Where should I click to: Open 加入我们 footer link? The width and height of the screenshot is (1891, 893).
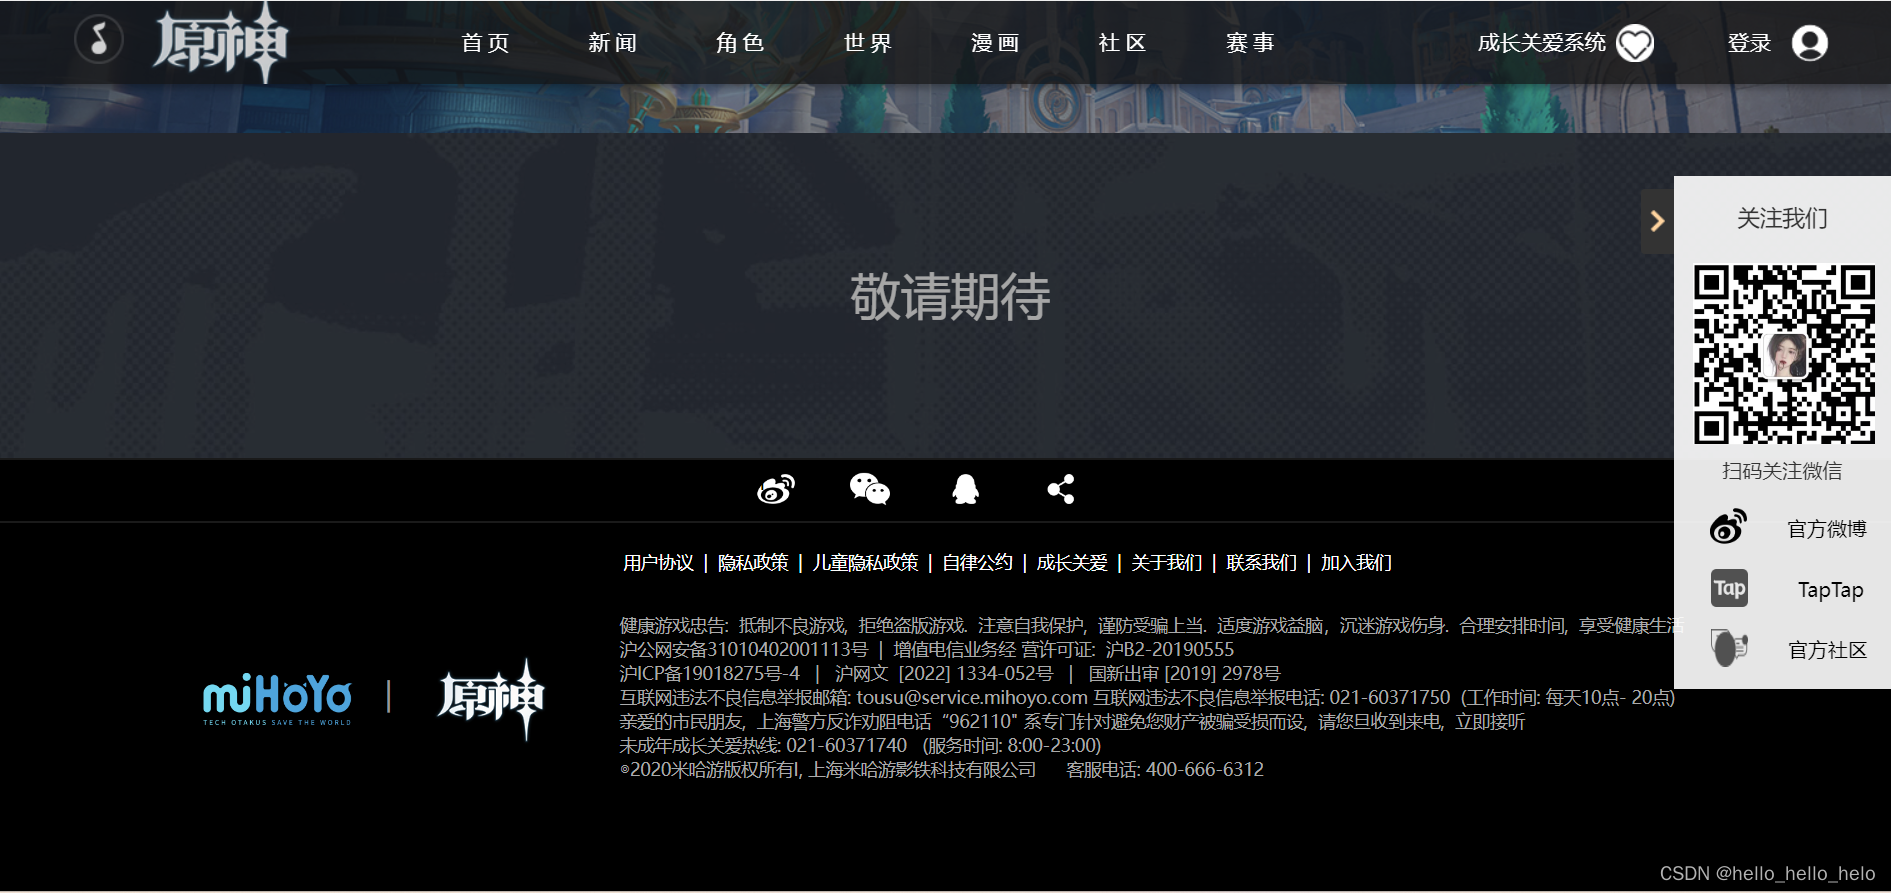[x=1356, y=563]
